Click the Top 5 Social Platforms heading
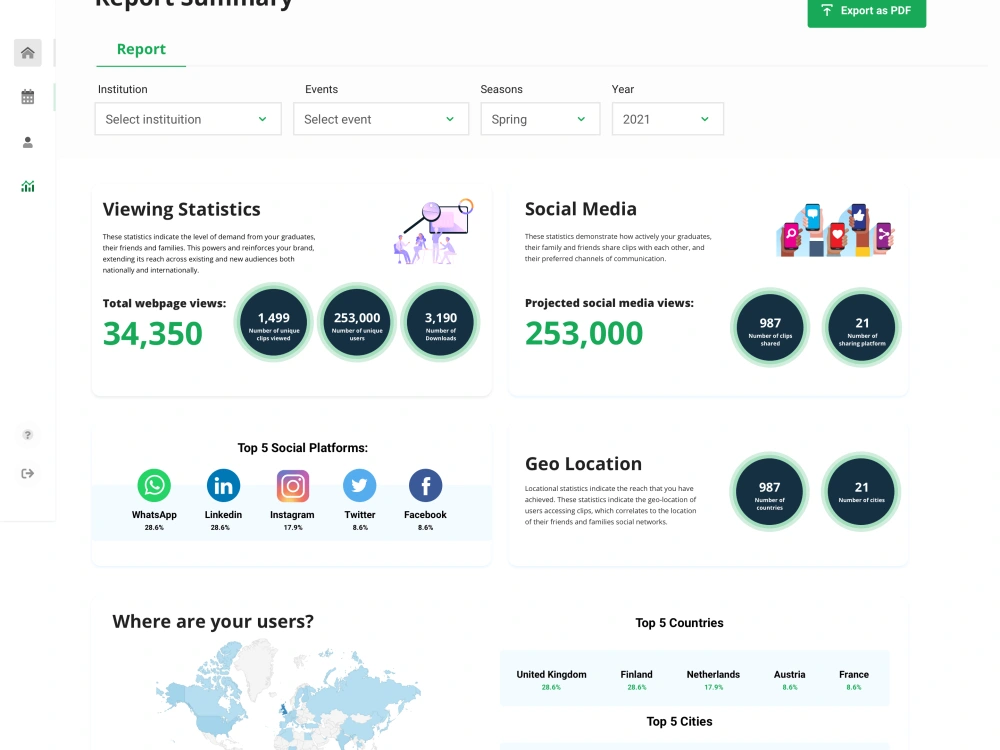The width and height of the screenshot is (1000, 750). pyautogui.click(x=303, y=448)
